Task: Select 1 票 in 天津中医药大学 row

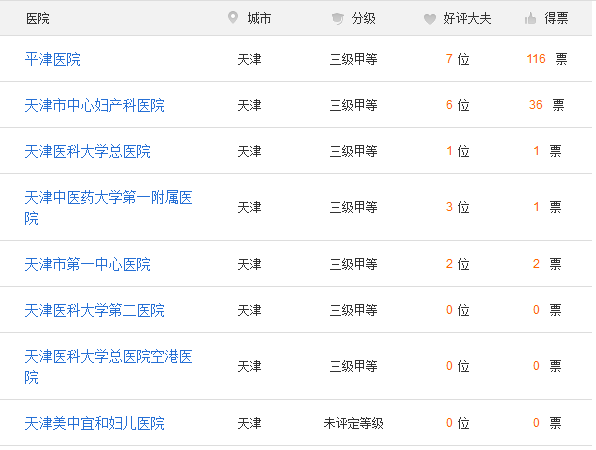Action: 547,207
